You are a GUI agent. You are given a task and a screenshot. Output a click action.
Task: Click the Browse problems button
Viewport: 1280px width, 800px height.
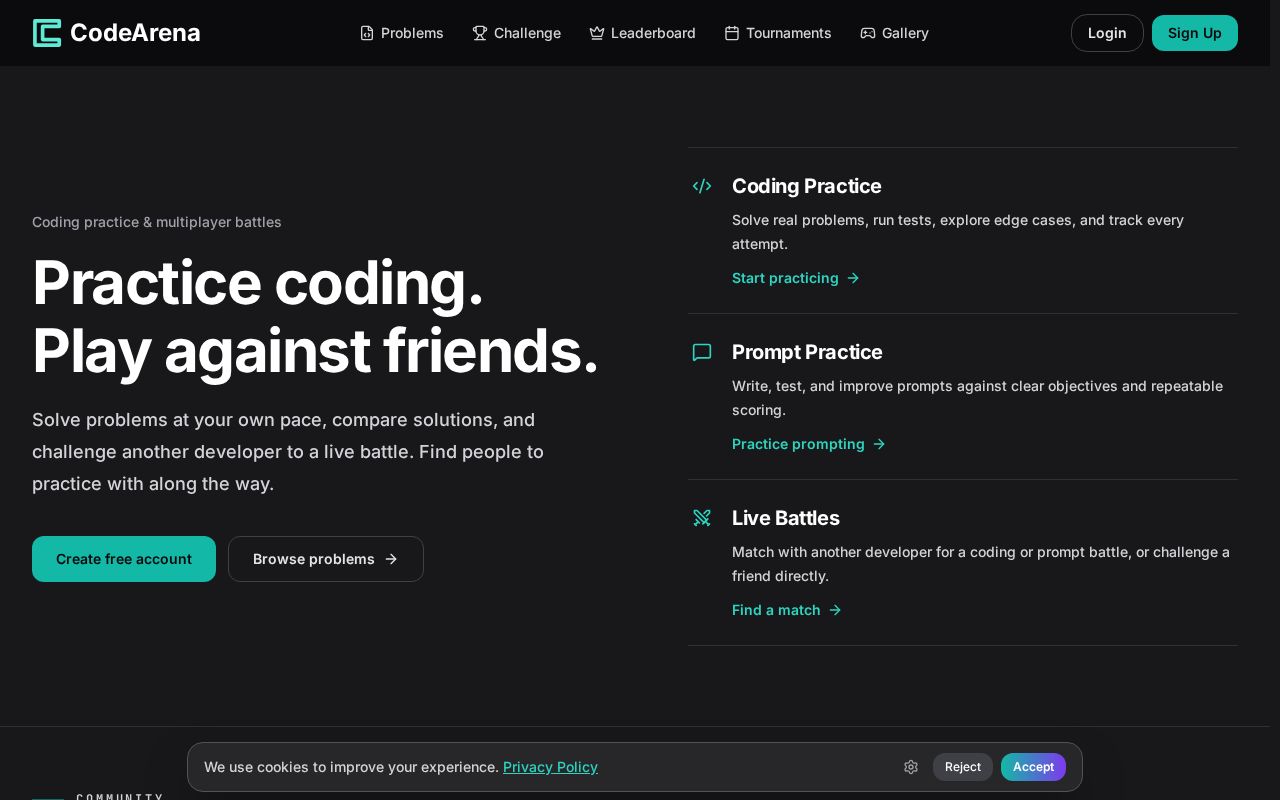(326, 559)
